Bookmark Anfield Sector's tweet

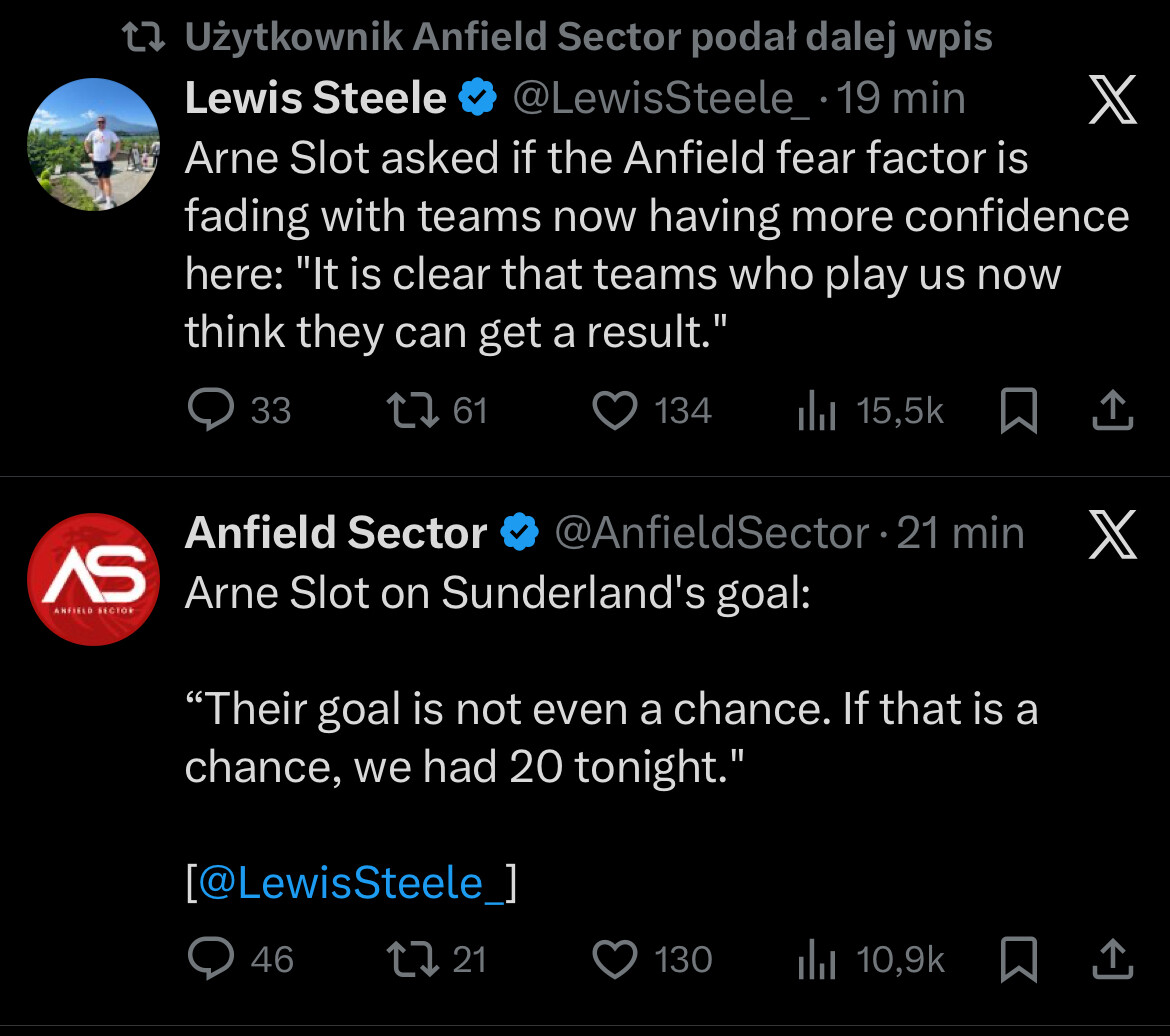[1019, 960]
